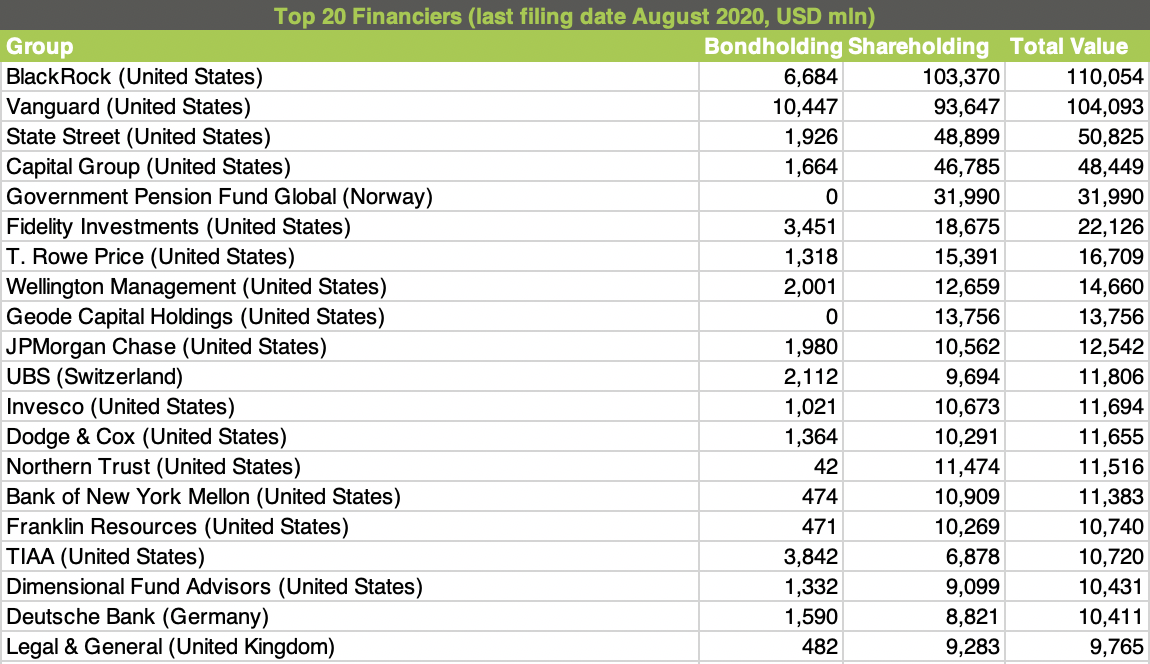Select Deutsche Bank's bondholding 1,590
Image resolution: width=1150 pixels, height=664 pixels.
pyautogui.click(x=772, y=618)
